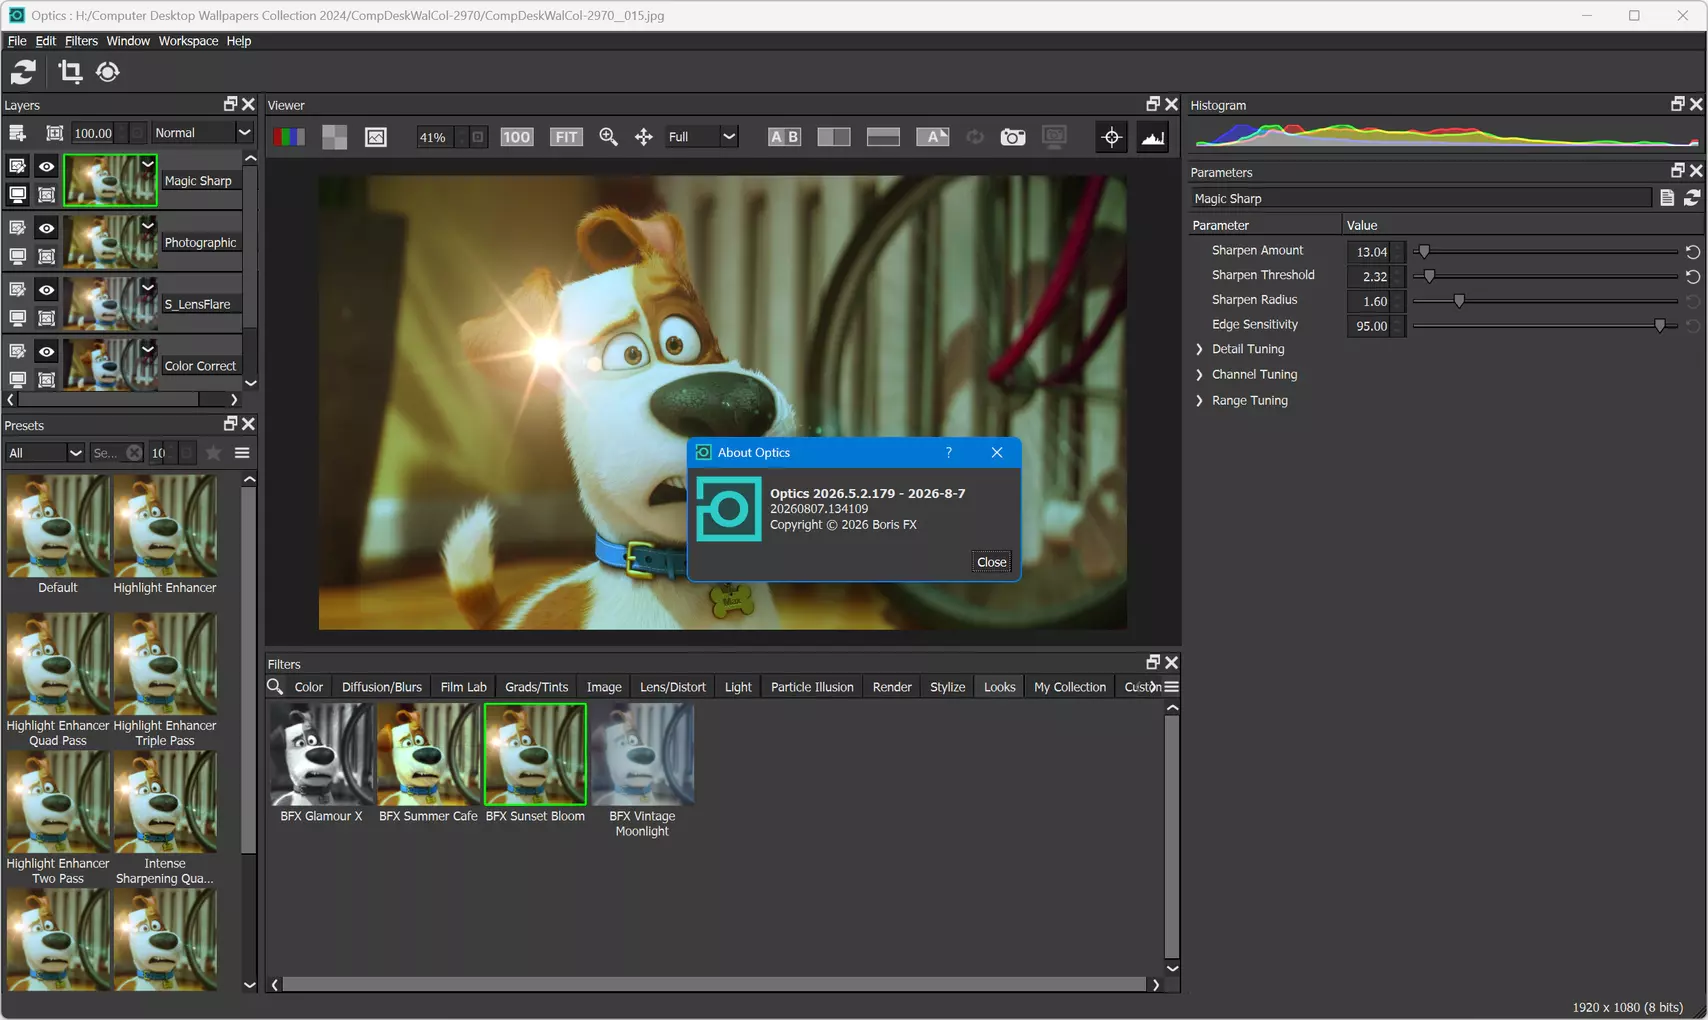Click the FIT button in the Viewer

point(566,137)
